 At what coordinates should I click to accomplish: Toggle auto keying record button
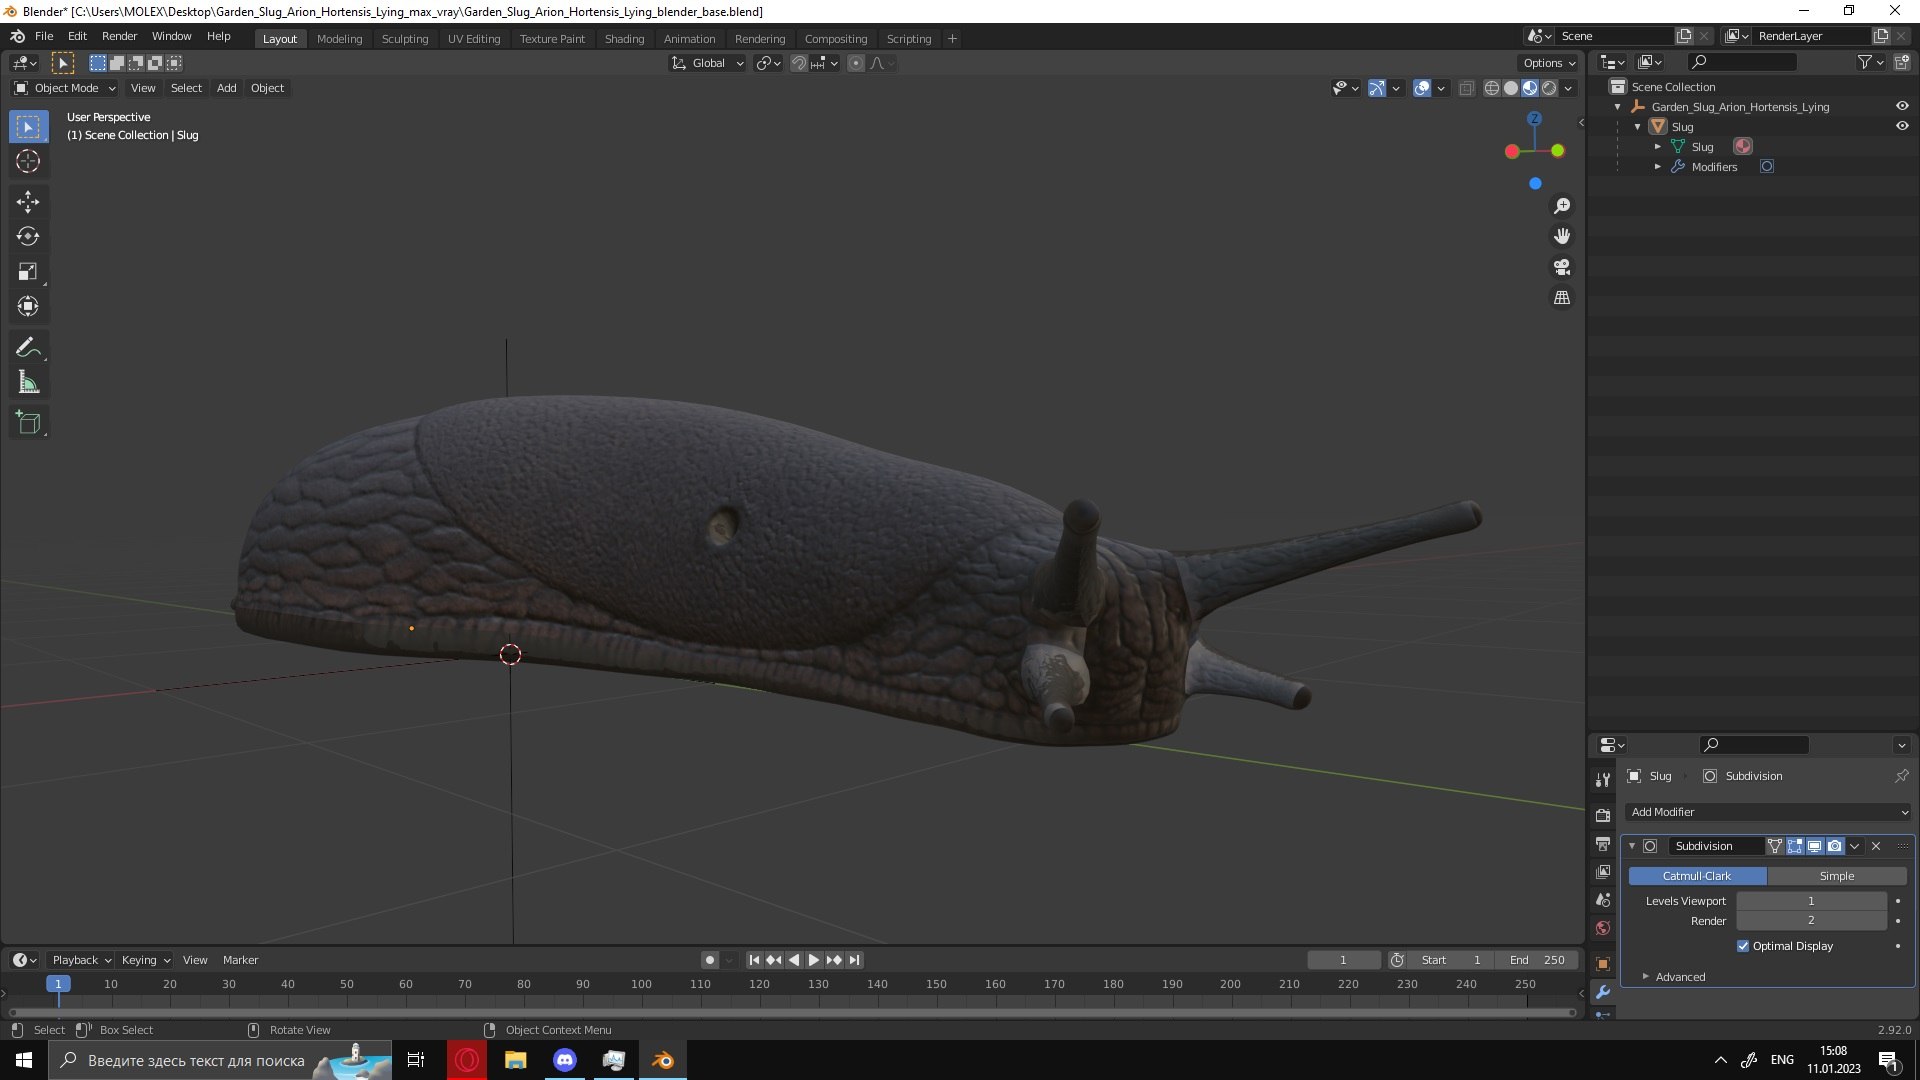(710, 960)
